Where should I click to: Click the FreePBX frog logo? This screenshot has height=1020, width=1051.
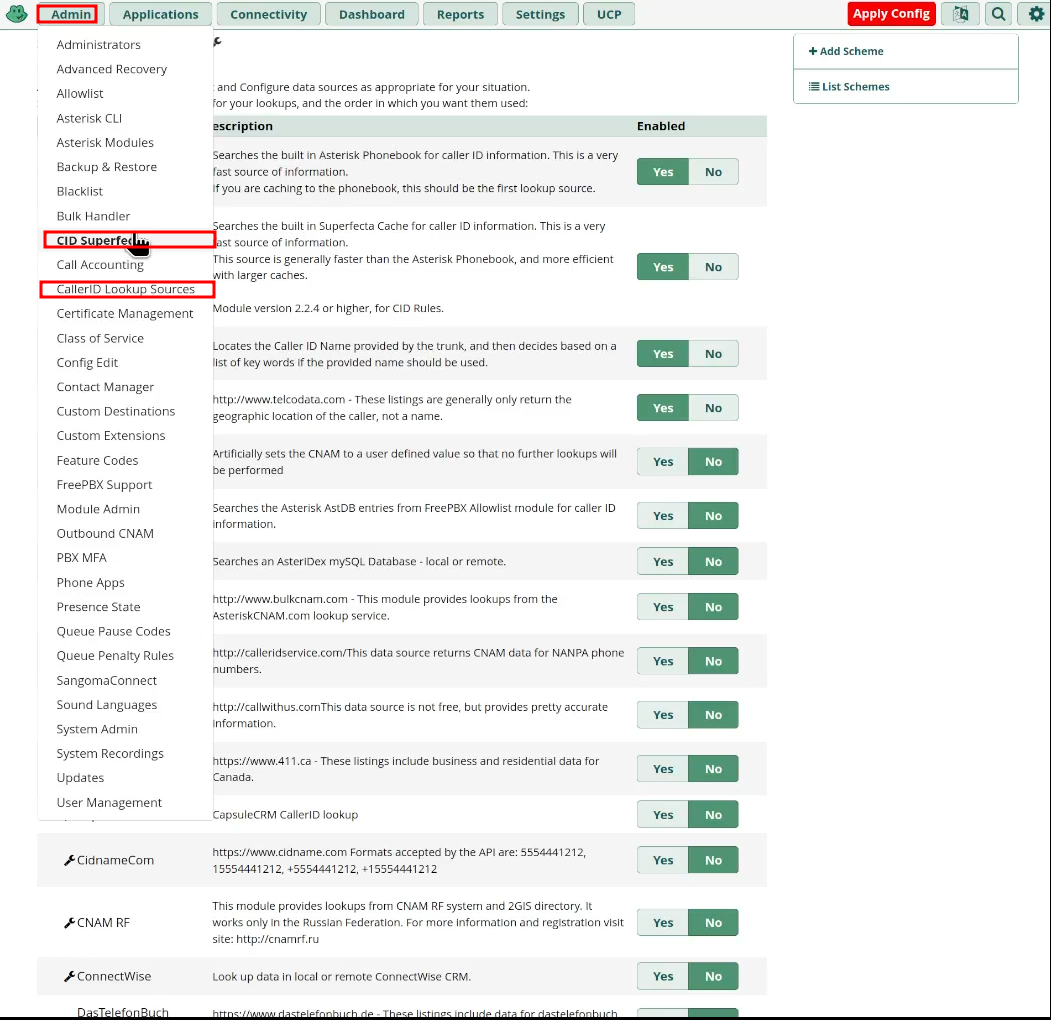[x=17, y=14]
